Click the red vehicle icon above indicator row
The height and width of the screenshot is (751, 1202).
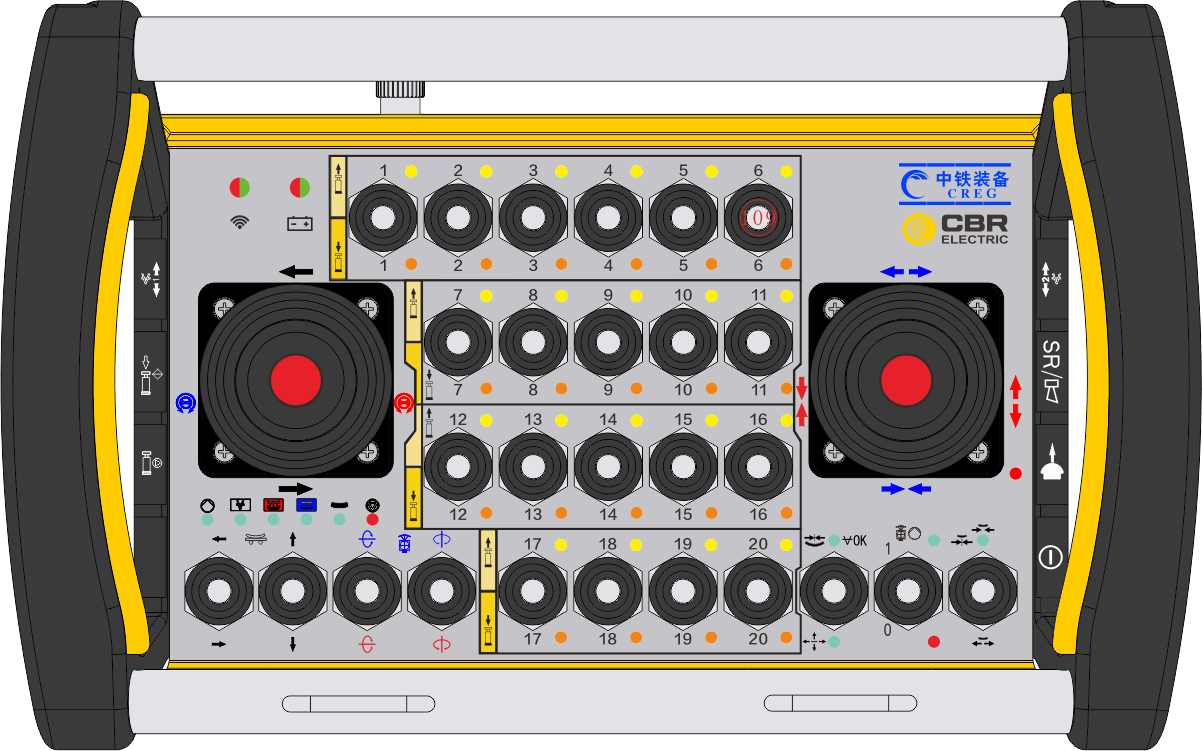[x=273, y=504]
